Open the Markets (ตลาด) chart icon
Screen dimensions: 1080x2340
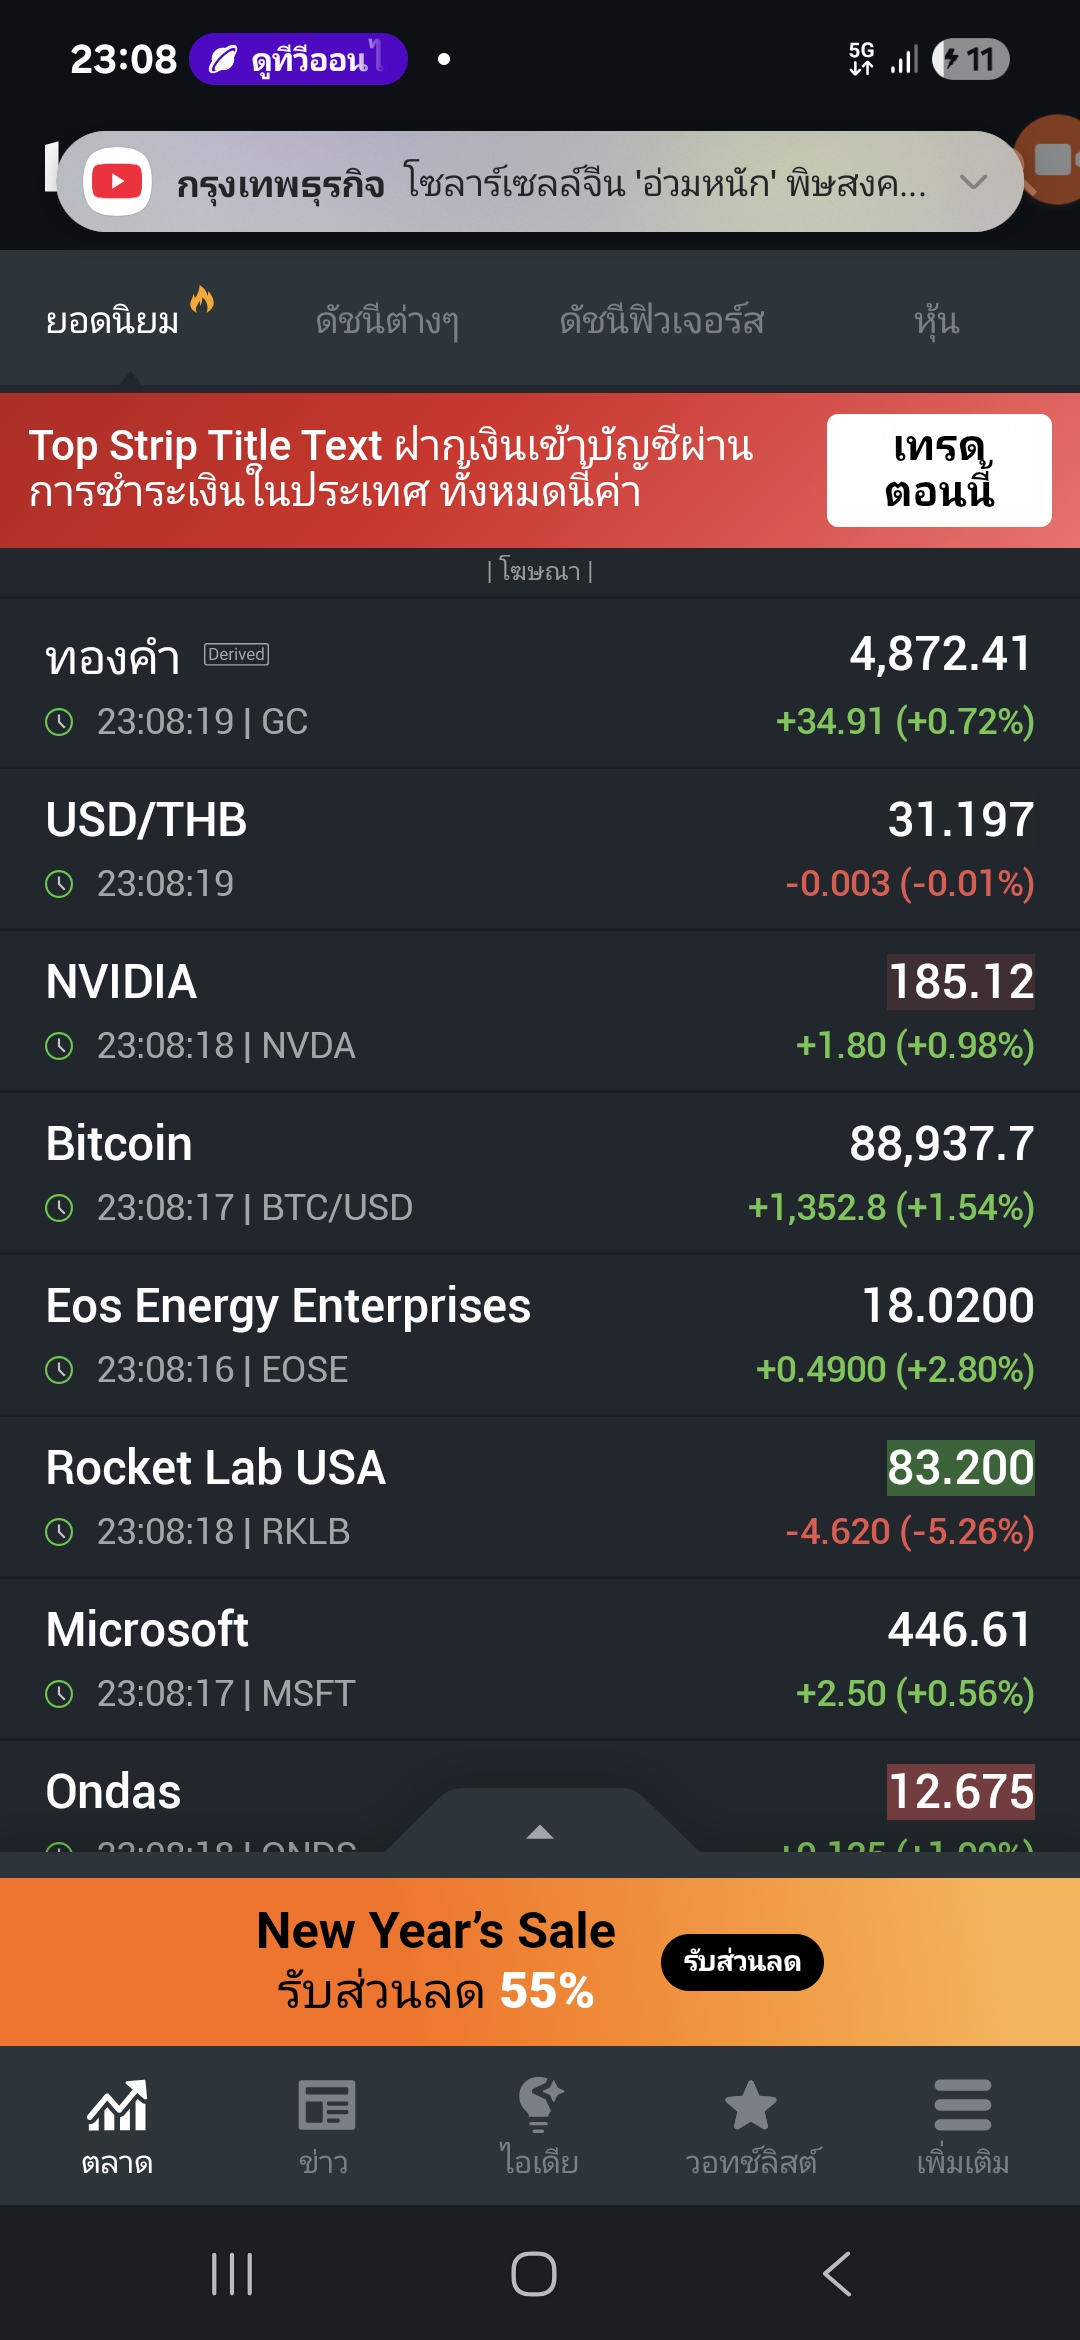[x=117, y=2106]
